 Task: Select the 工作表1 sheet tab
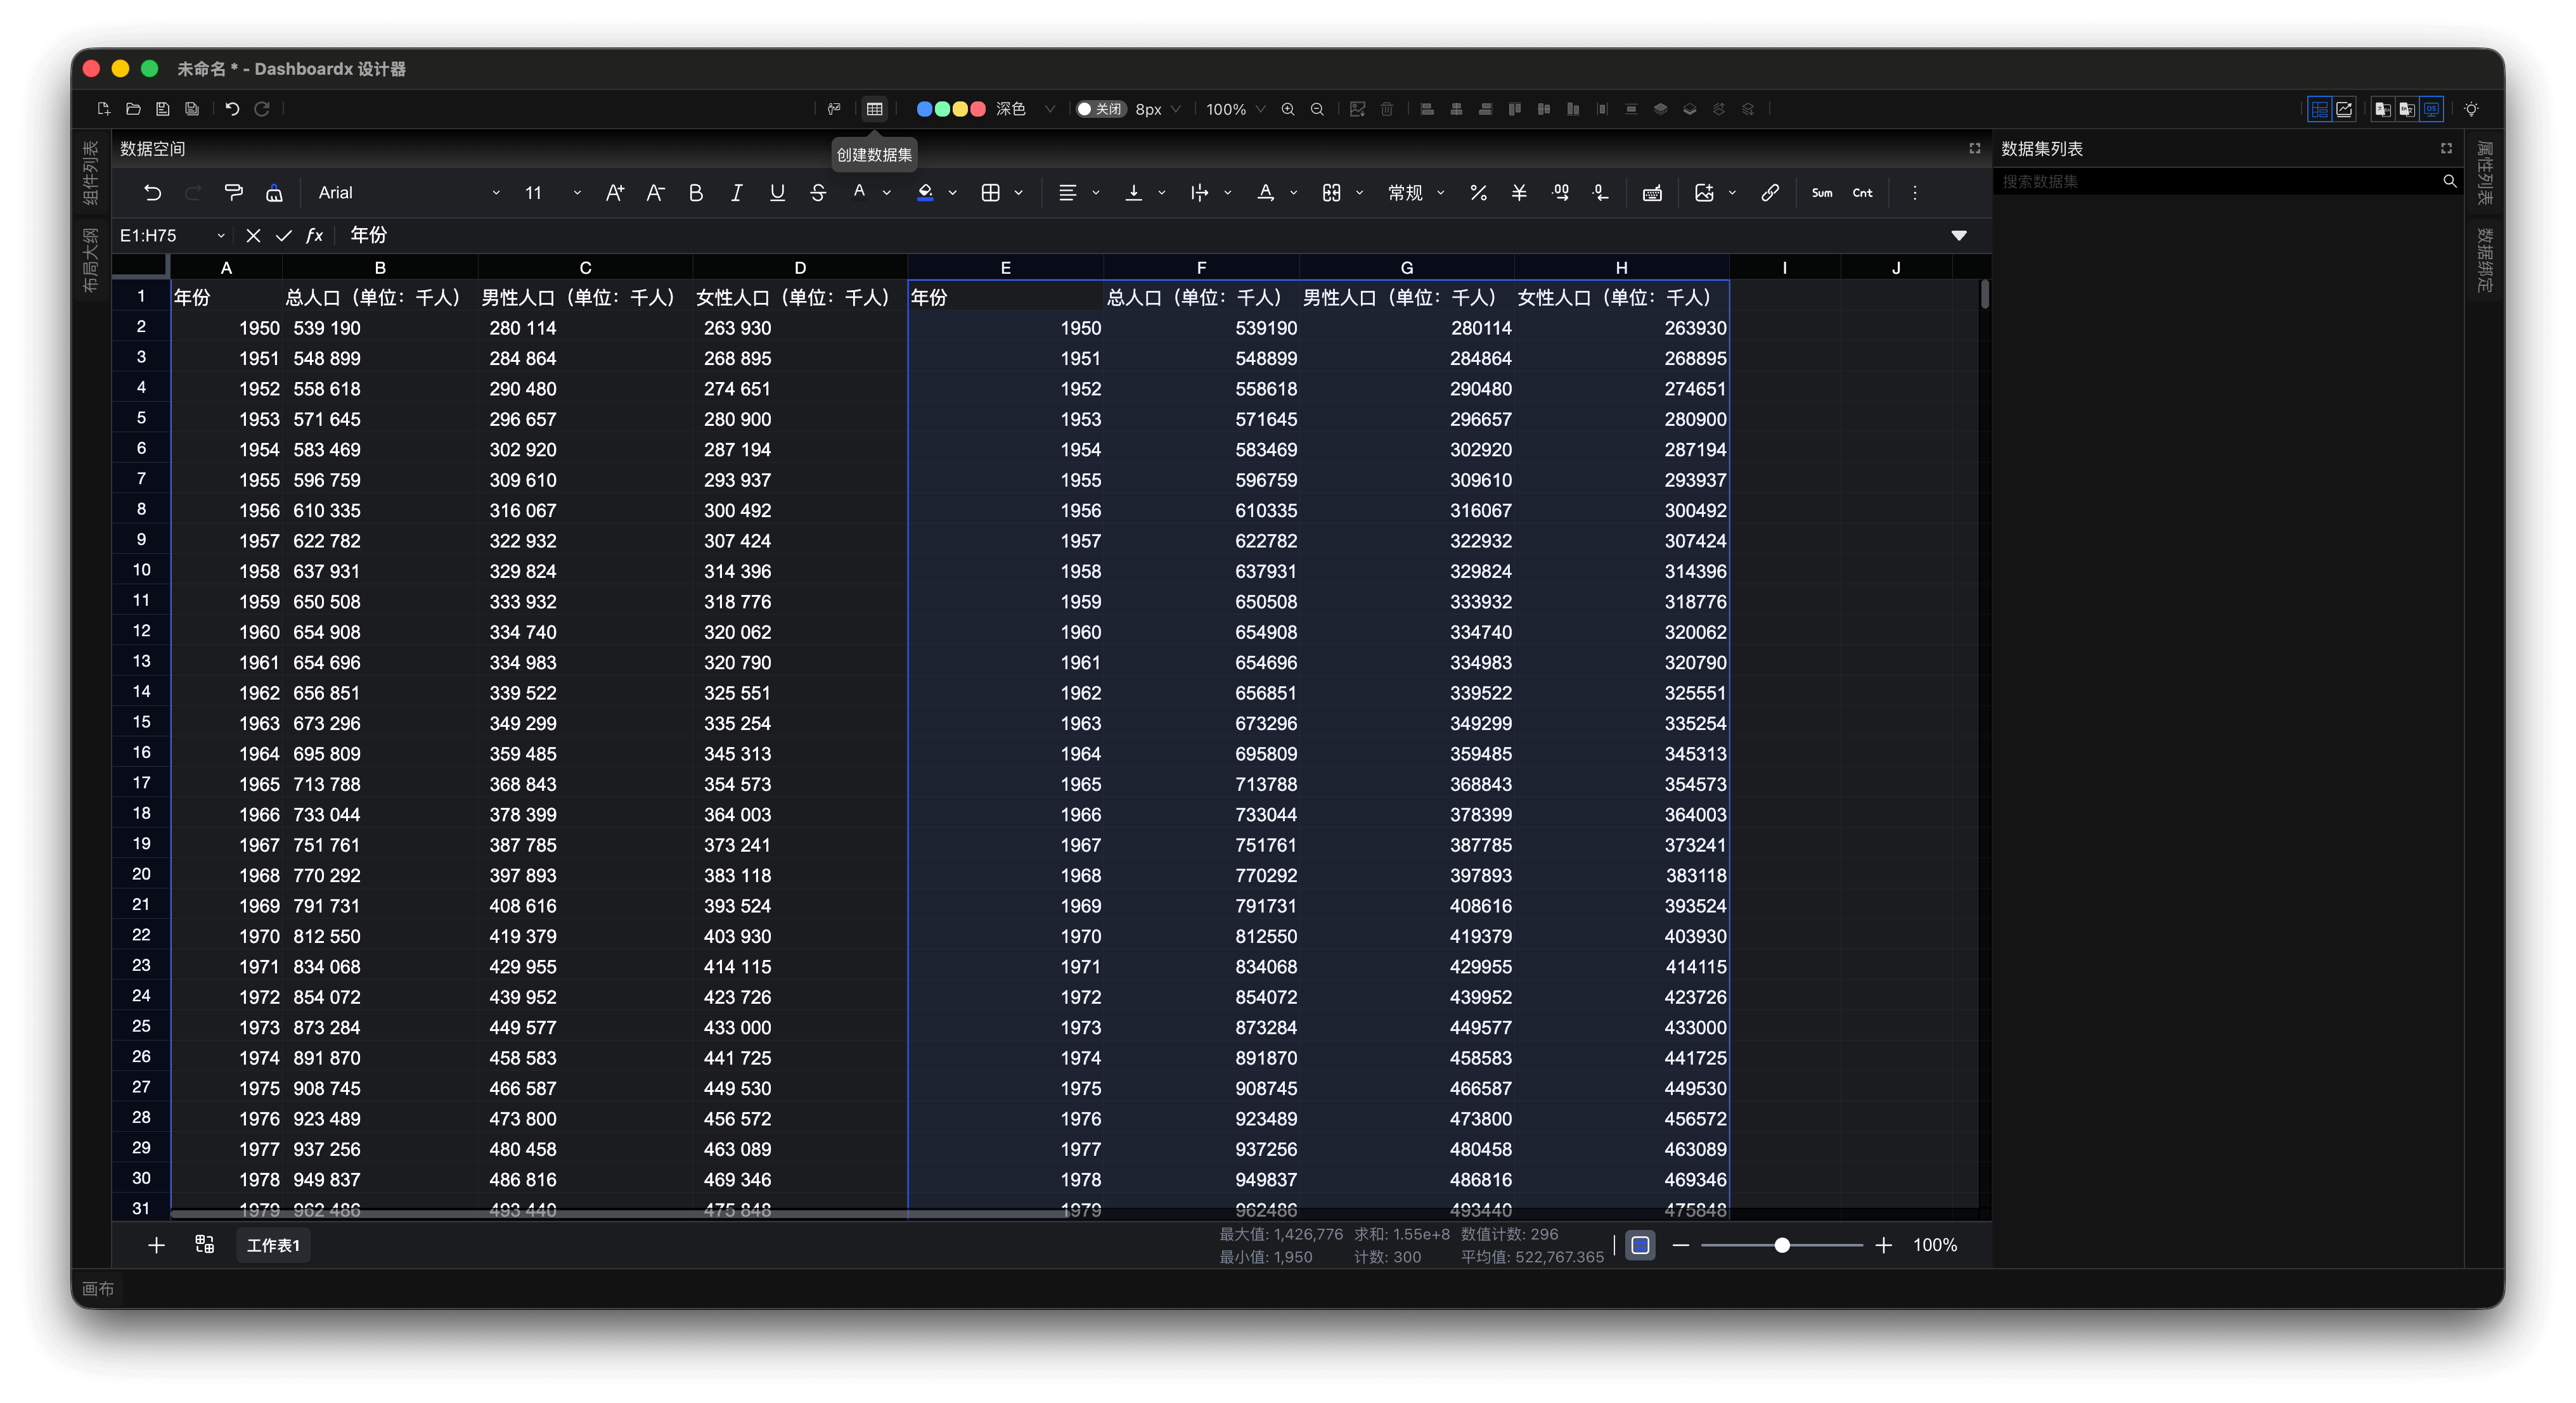(273, 1245)
